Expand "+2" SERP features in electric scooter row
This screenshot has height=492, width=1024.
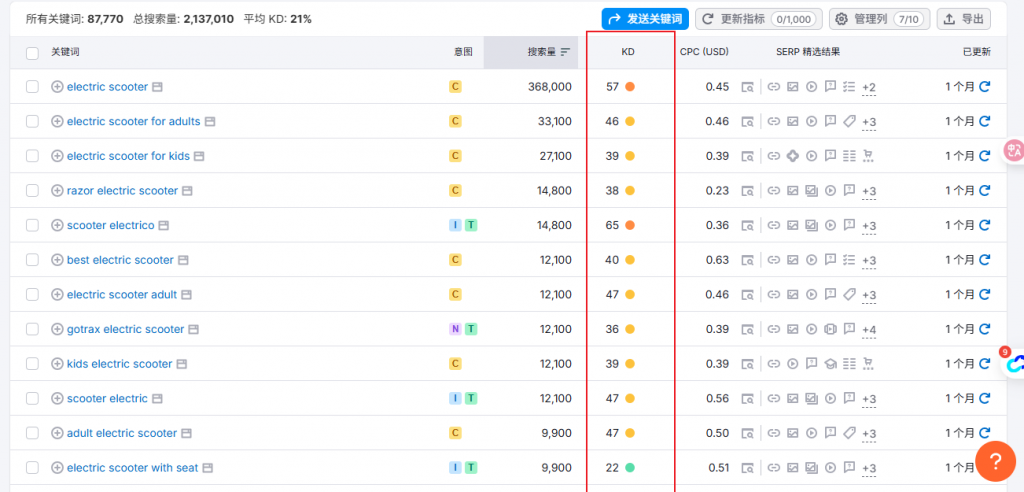click(x=868, y=87)
